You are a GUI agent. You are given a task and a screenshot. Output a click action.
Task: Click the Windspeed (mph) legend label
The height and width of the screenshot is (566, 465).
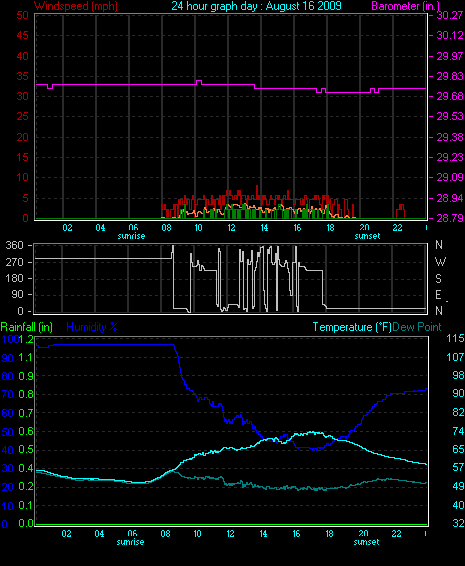(x=76, y=6)
